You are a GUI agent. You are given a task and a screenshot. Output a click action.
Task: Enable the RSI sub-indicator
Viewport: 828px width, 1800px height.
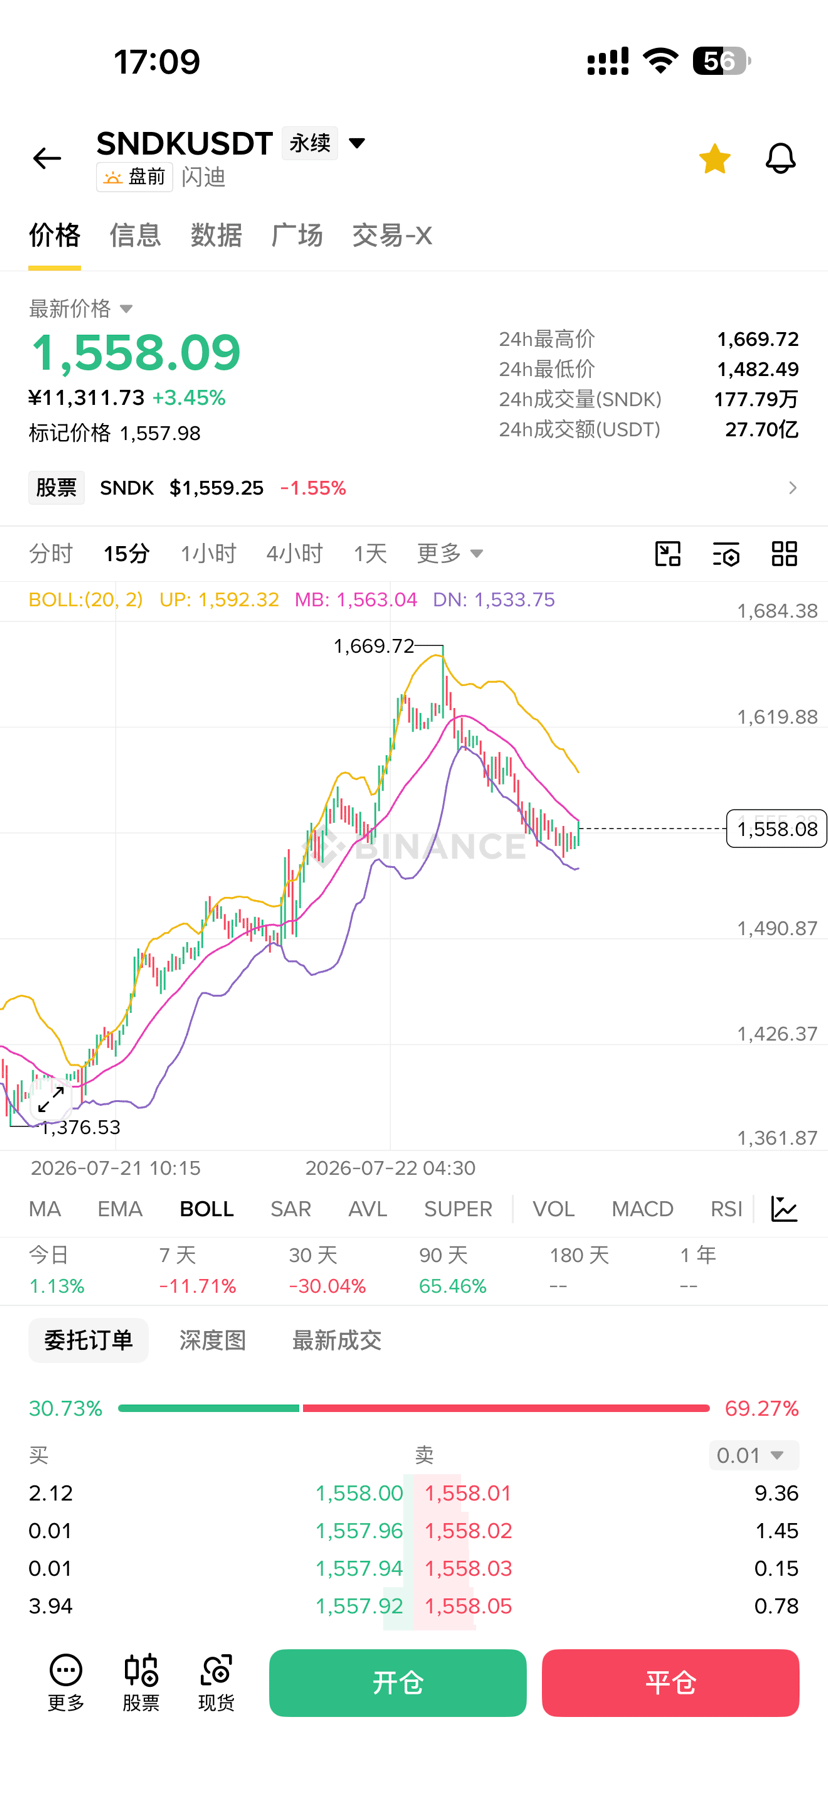coord(727,1209)
